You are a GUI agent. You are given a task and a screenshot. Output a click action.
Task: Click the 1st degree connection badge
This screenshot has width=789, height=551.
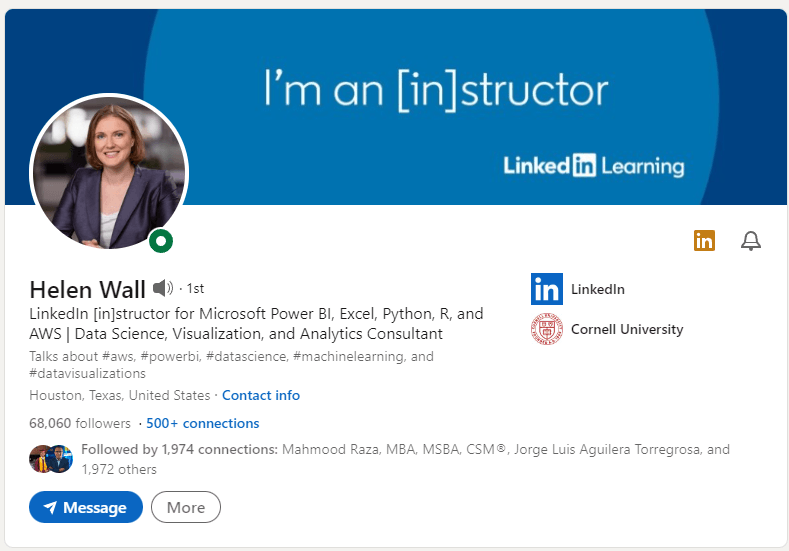pos(194,289)
